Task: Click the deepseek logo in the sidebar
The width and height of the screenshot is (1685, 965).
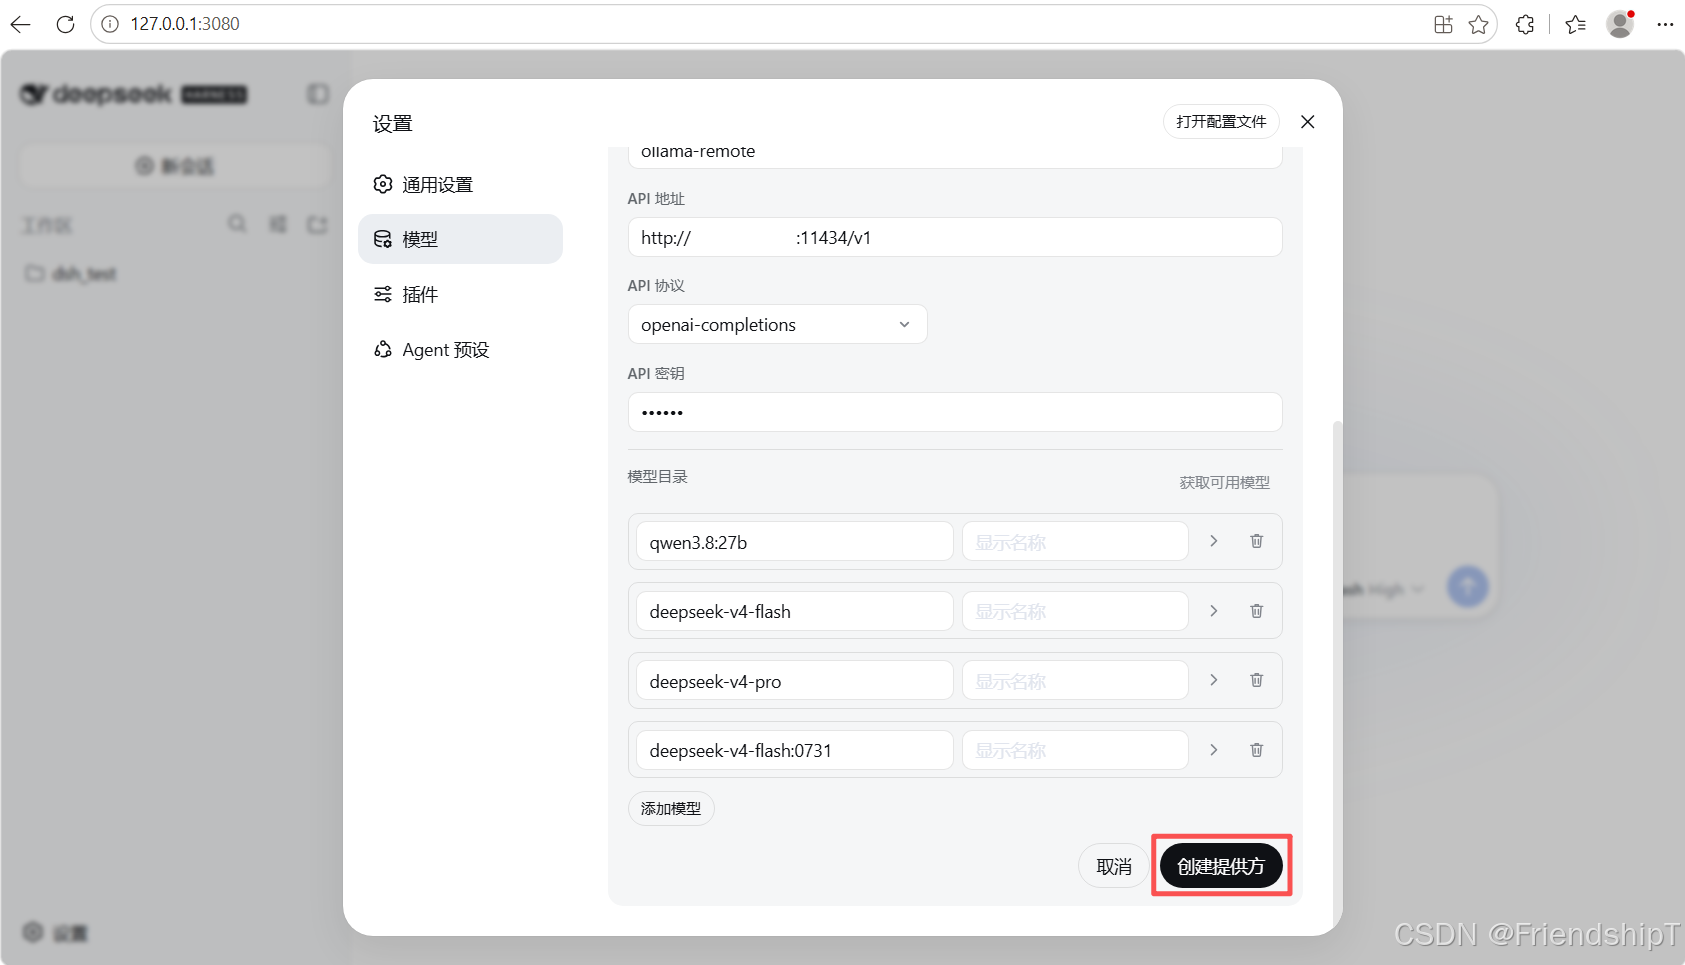Action: (x=134, y=94)
